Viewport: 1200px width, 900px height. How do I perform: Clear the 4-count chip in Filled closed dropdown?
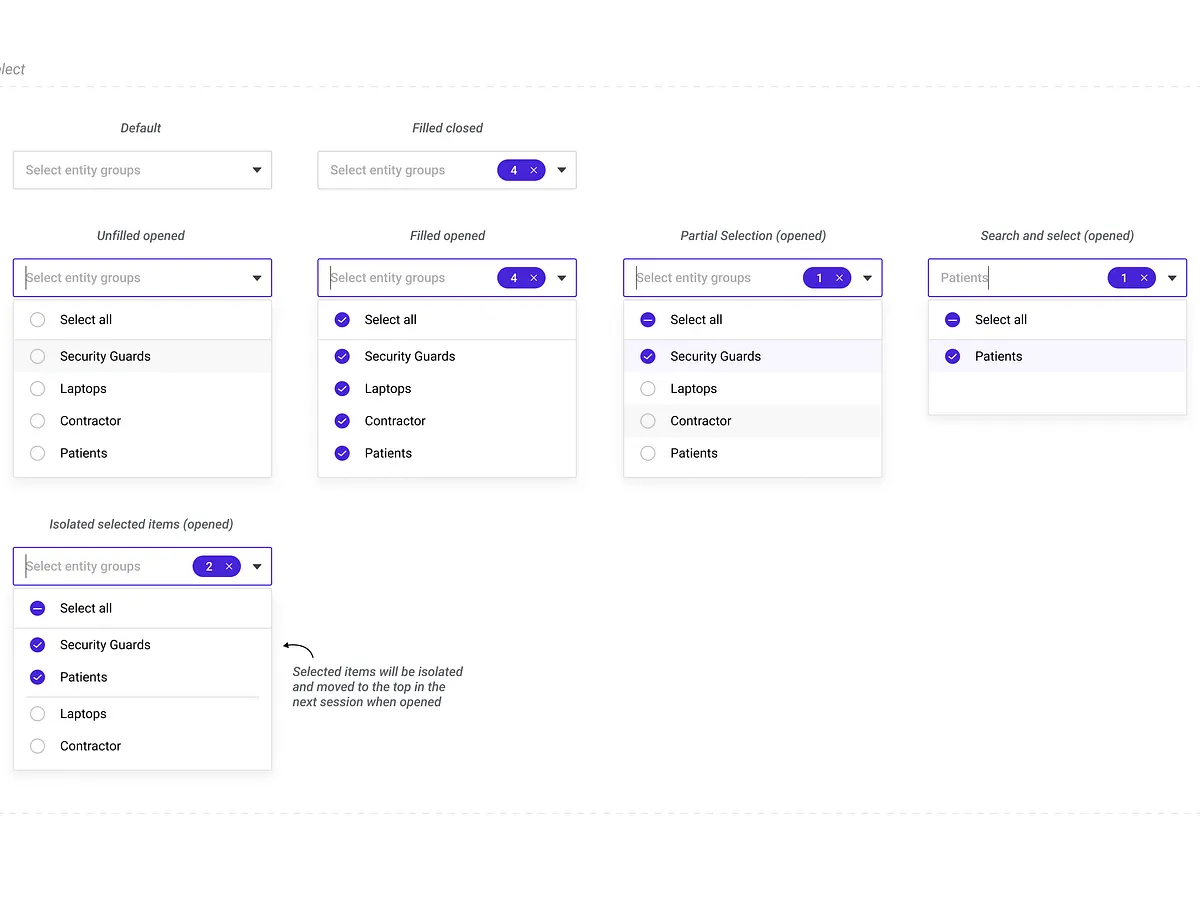pos(534,171)
